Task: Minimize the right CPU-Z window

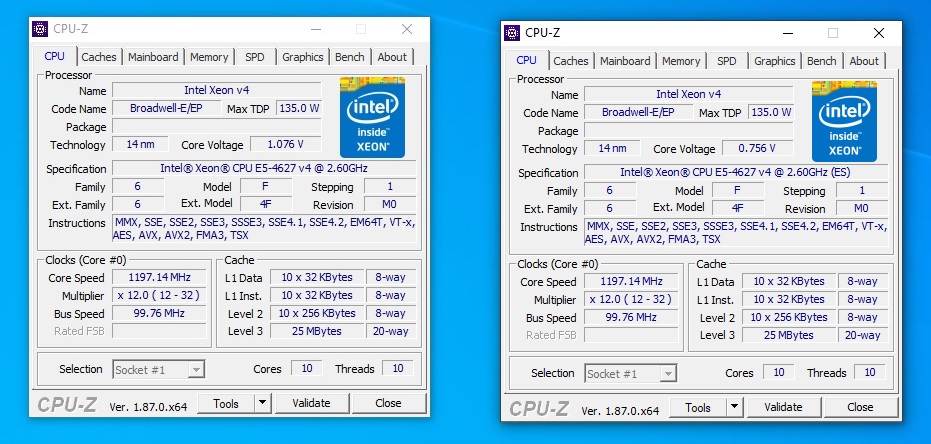Action: (x=787, y=33)
